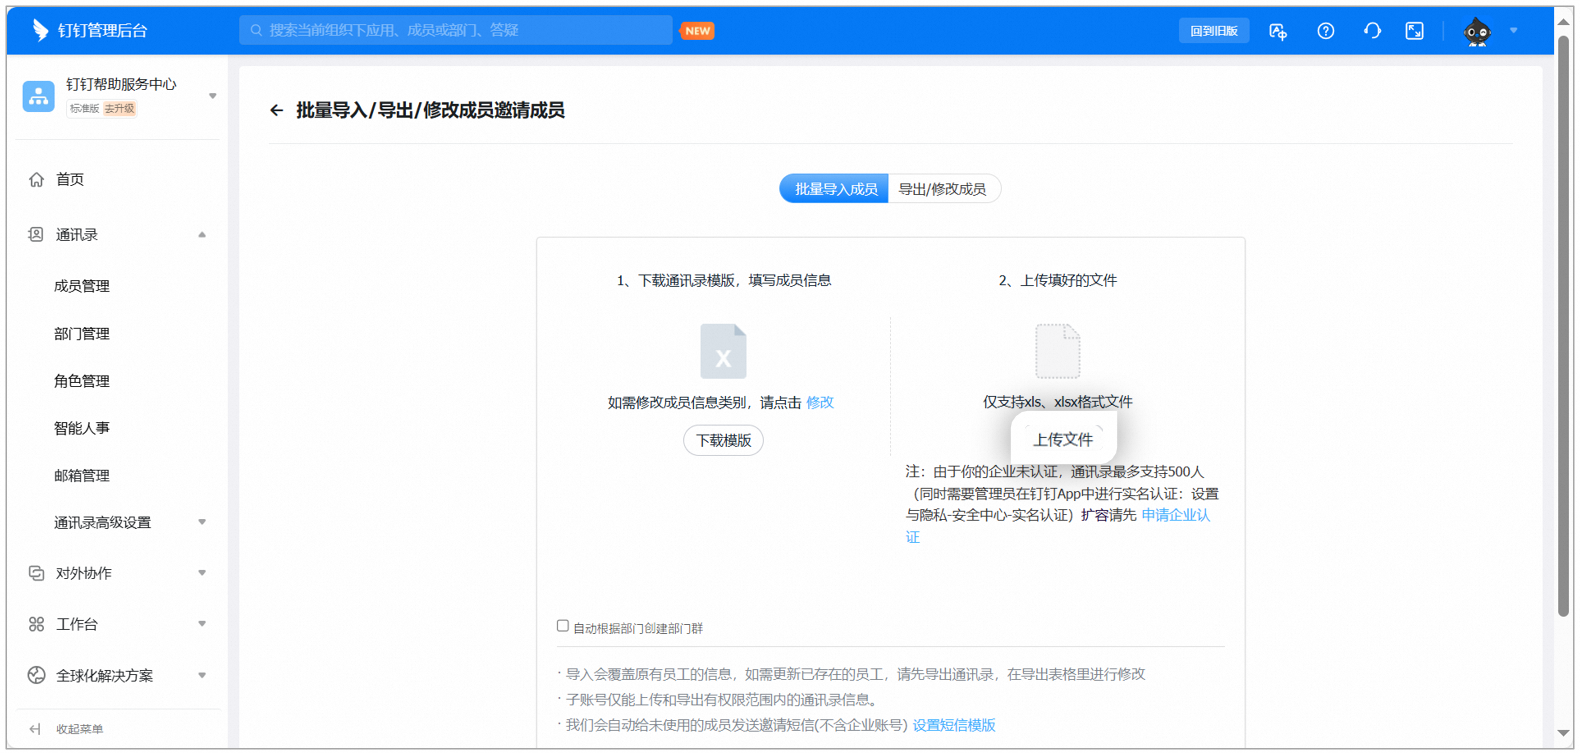The height and width of the screenshot is (753, 1580).
Task: Click the DingTalk logo icon
Action: pos(40,30)
